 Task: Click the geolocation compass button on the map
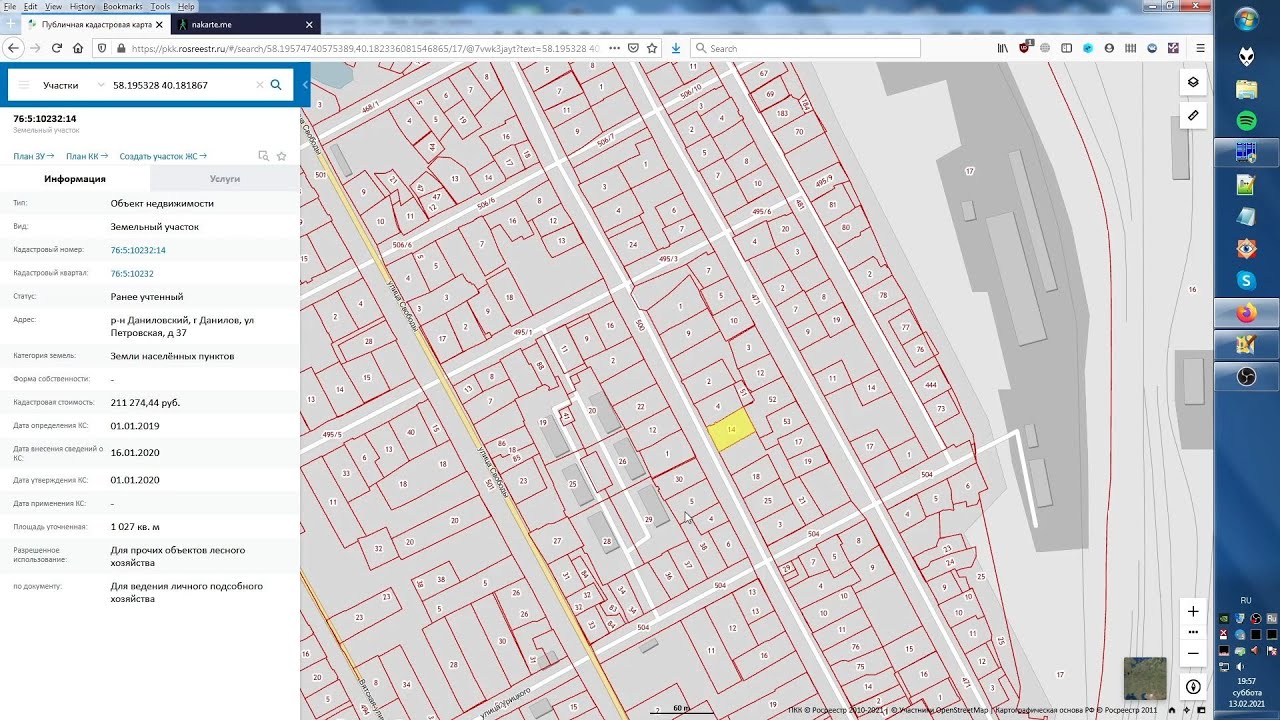click(x=1193, y=687)
